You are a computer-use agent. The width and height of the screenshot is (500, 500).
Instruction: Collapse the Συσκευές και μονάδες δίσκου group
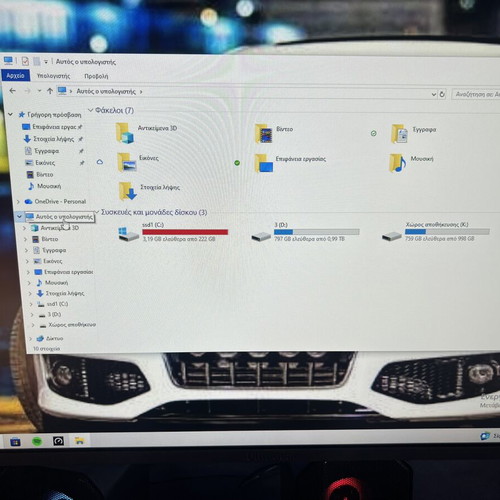click(97, 212)
